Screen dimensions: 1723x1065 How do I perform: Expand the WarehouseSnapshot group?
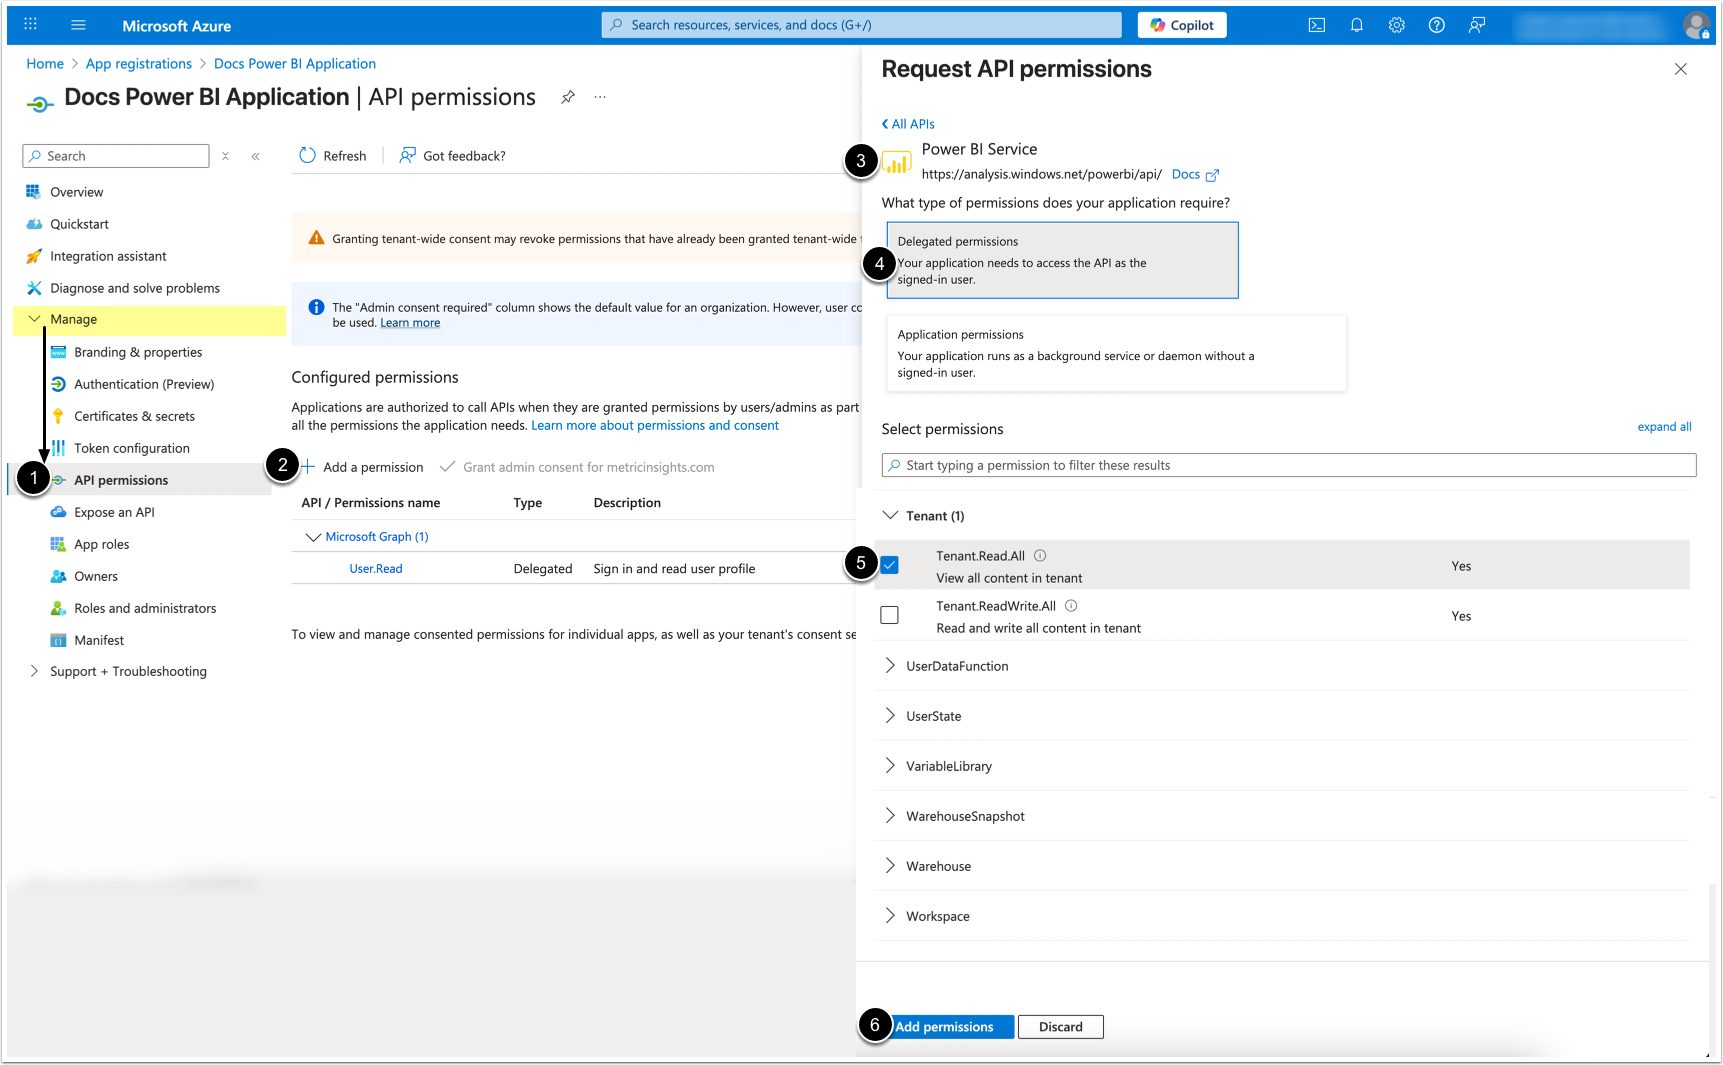click(890, 816)
